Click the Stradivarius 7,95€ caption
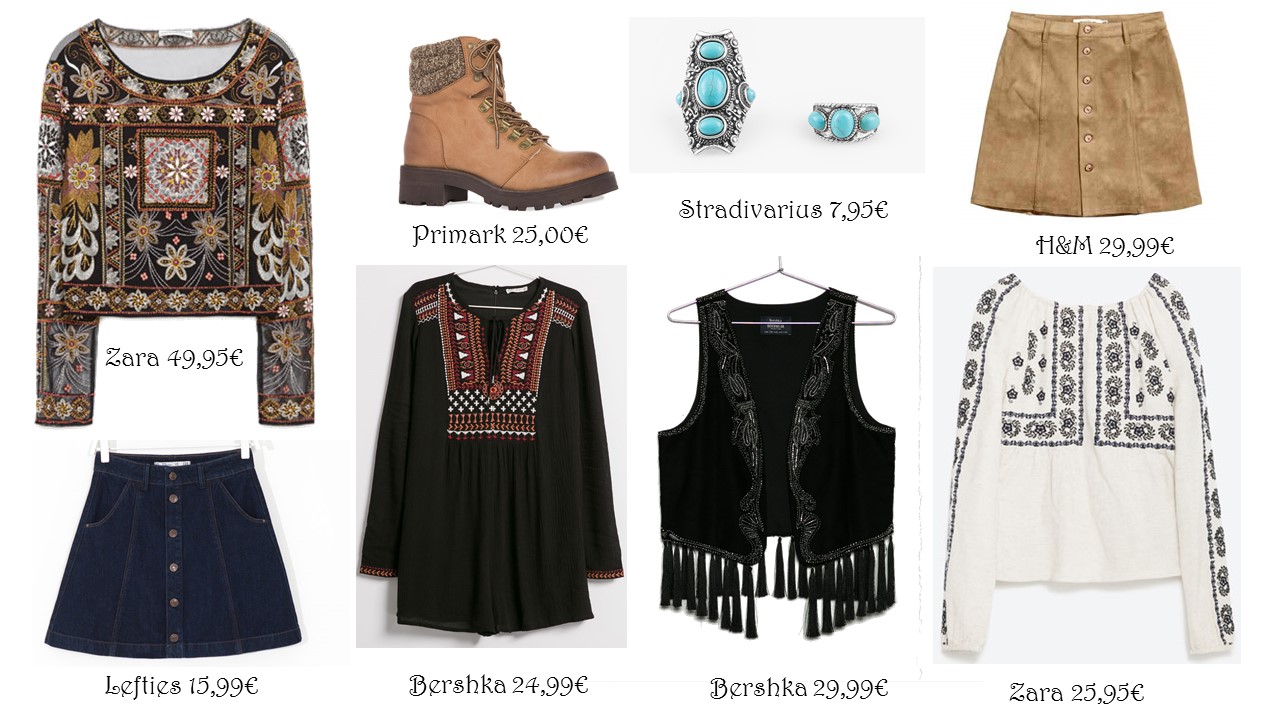1280x720 pixels. (x=783, y=210)
